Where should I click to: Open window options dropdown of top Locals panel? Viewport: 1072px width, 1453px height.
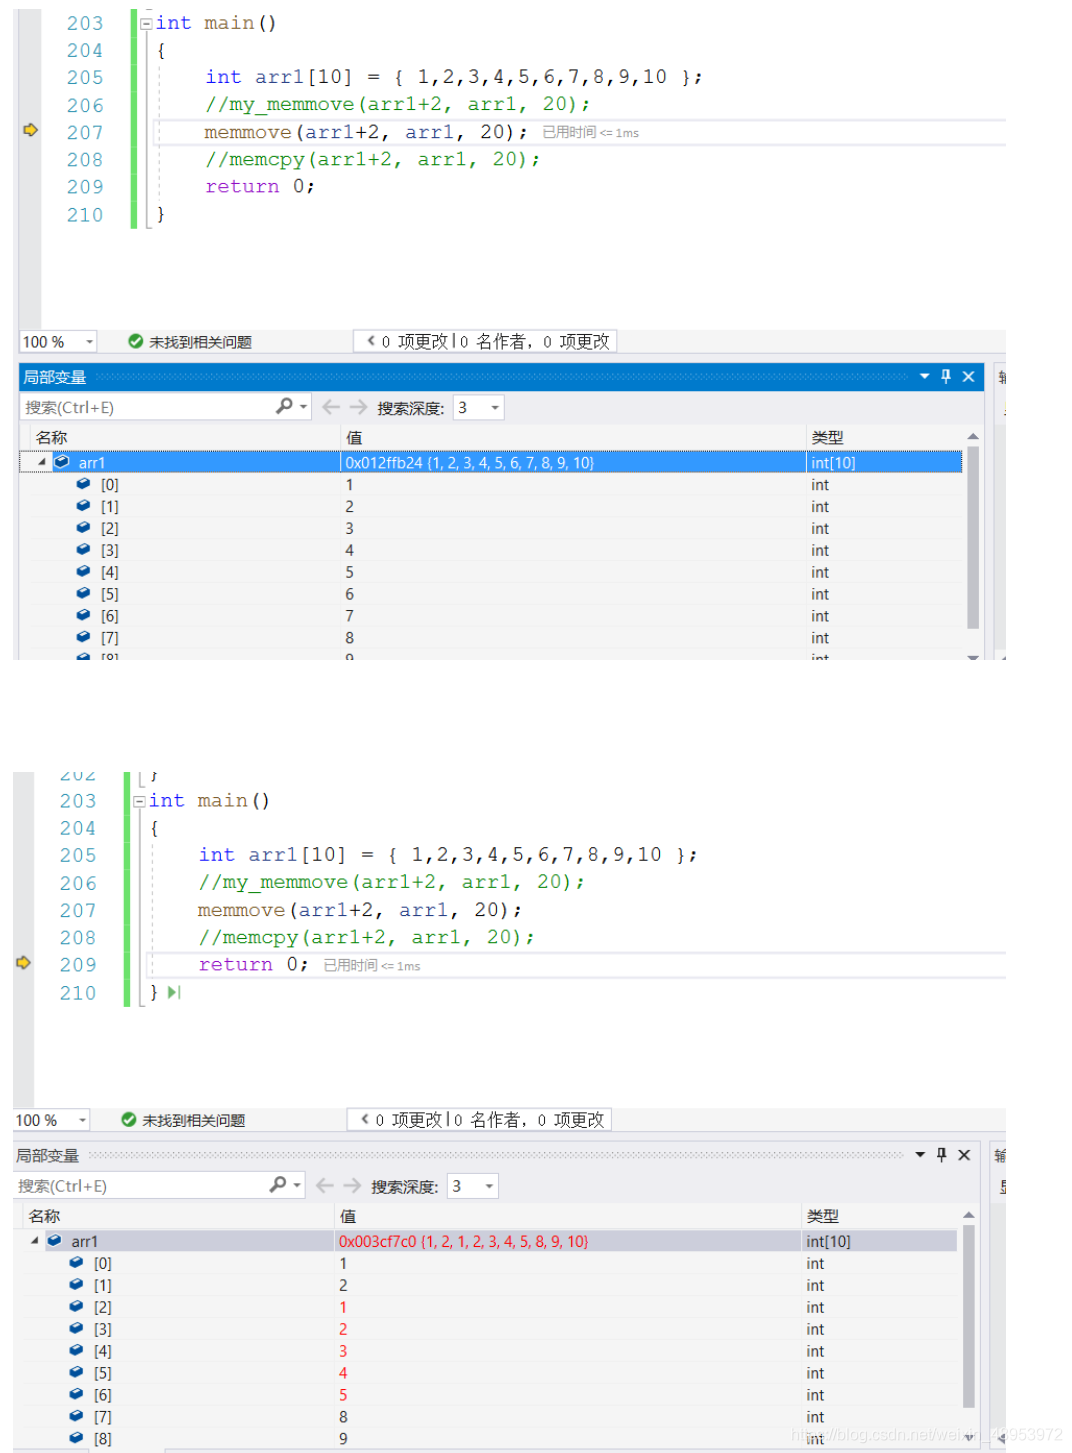point(924,377)
